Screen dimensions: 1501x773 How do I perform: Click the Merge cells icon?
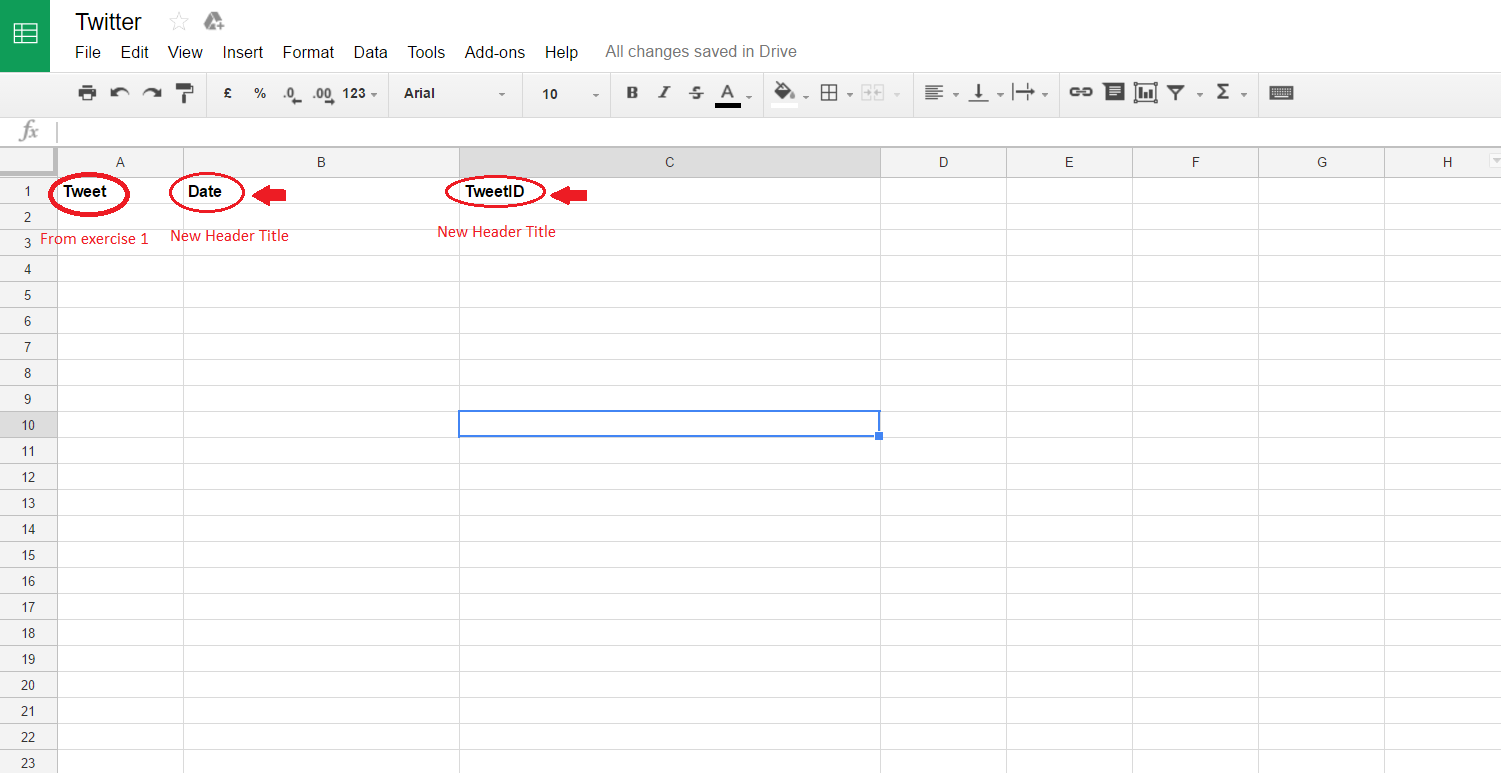pyautogui.click(x=873, y=93)
